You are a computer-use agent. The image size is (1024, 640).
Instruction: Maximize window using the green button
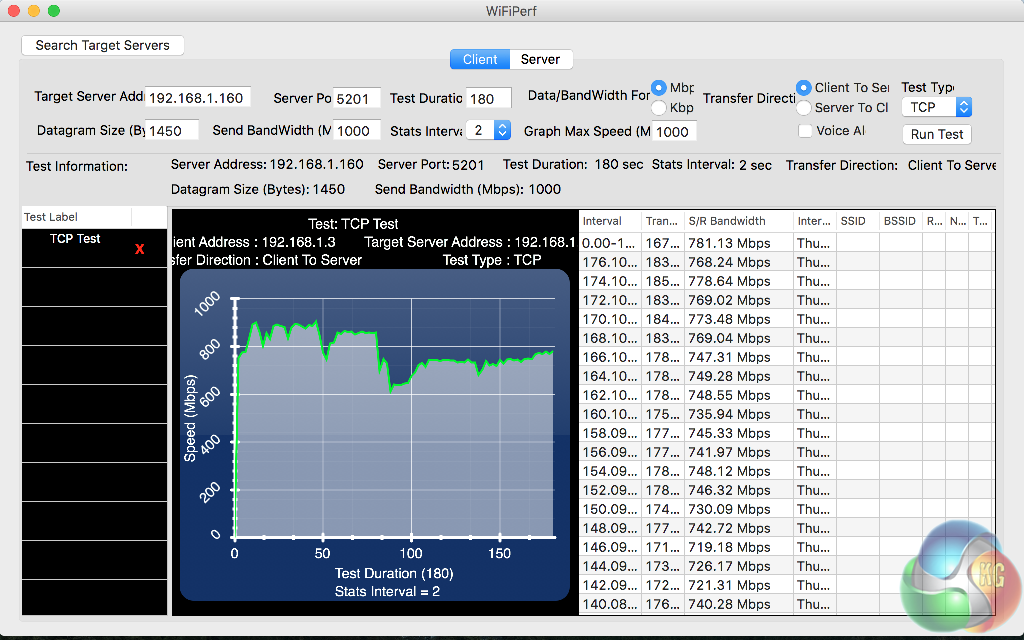[53, 11]
